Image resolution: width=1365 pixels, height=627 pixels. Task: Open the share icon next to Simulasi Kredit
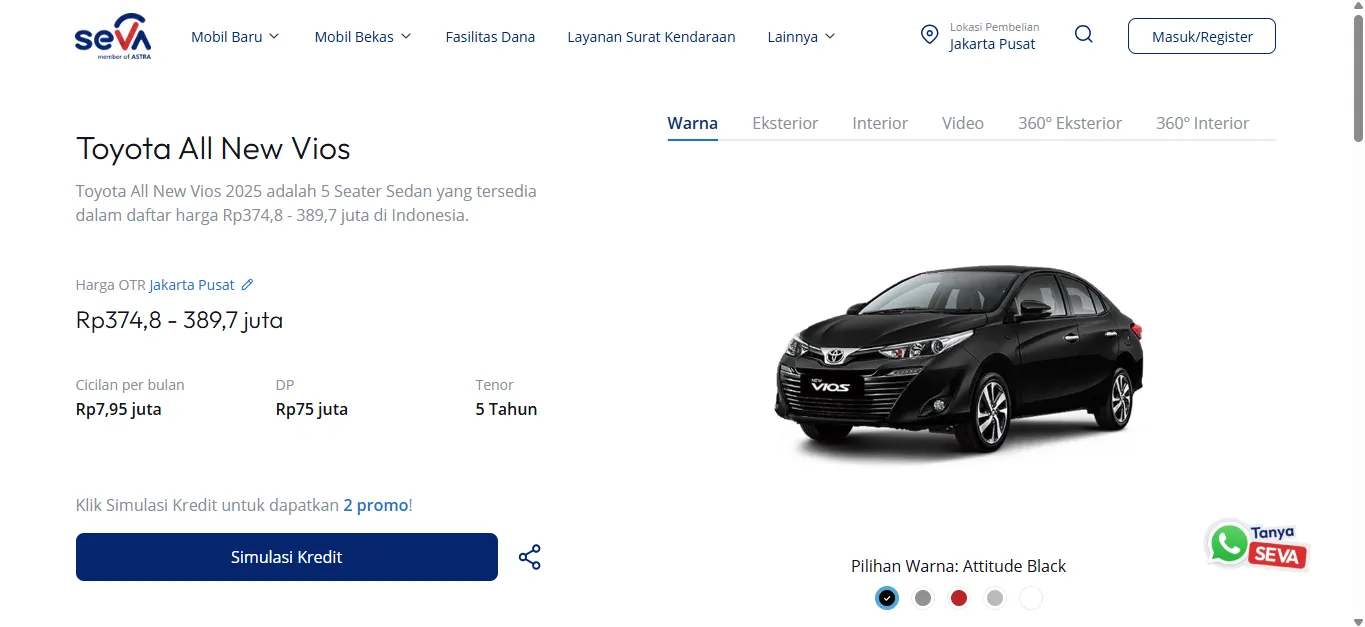click(529, 556)
